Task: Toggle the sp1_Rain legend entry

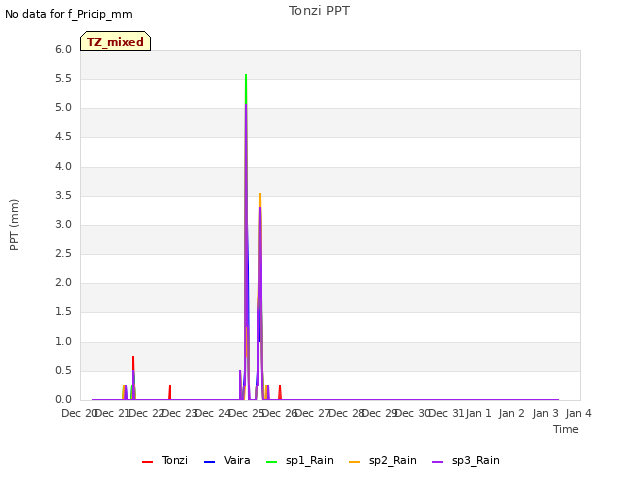Action: tap(300, 461)
